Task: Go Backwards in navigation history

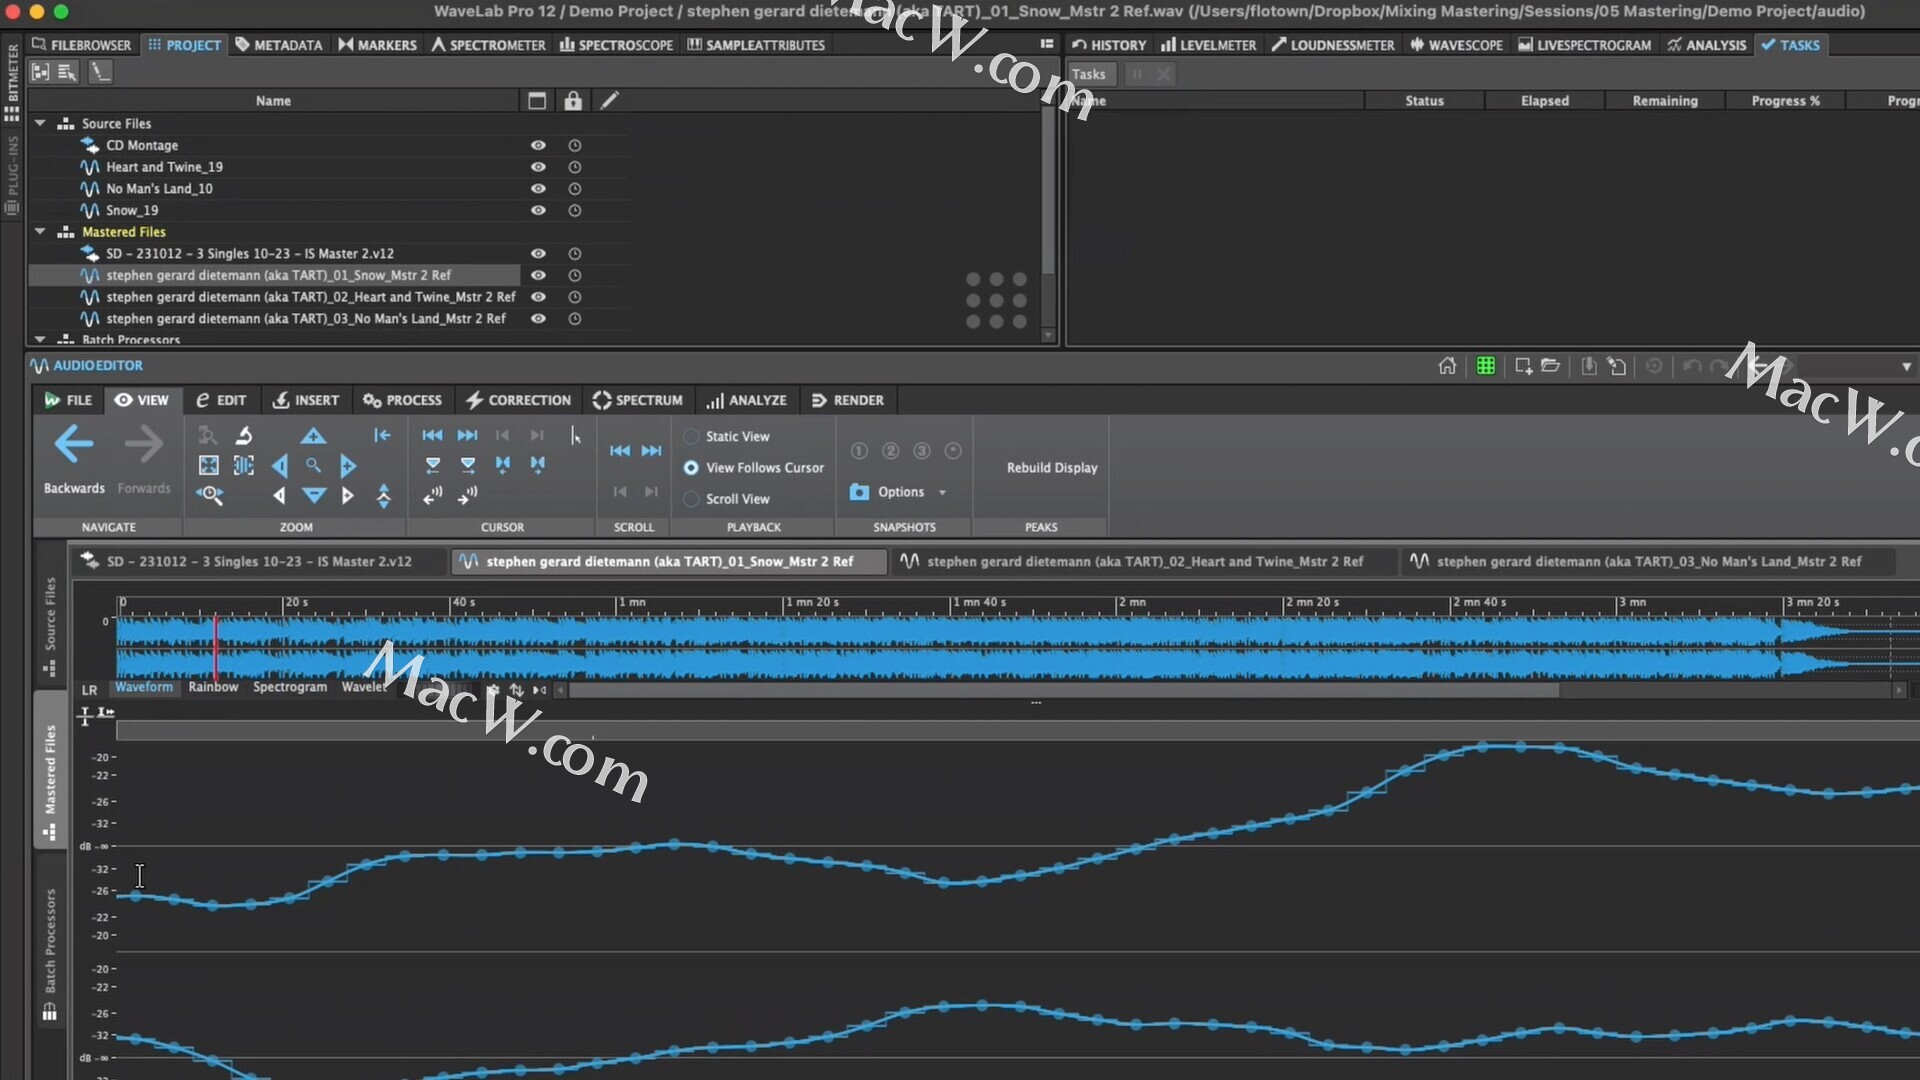Action: (x=74, y=458)
